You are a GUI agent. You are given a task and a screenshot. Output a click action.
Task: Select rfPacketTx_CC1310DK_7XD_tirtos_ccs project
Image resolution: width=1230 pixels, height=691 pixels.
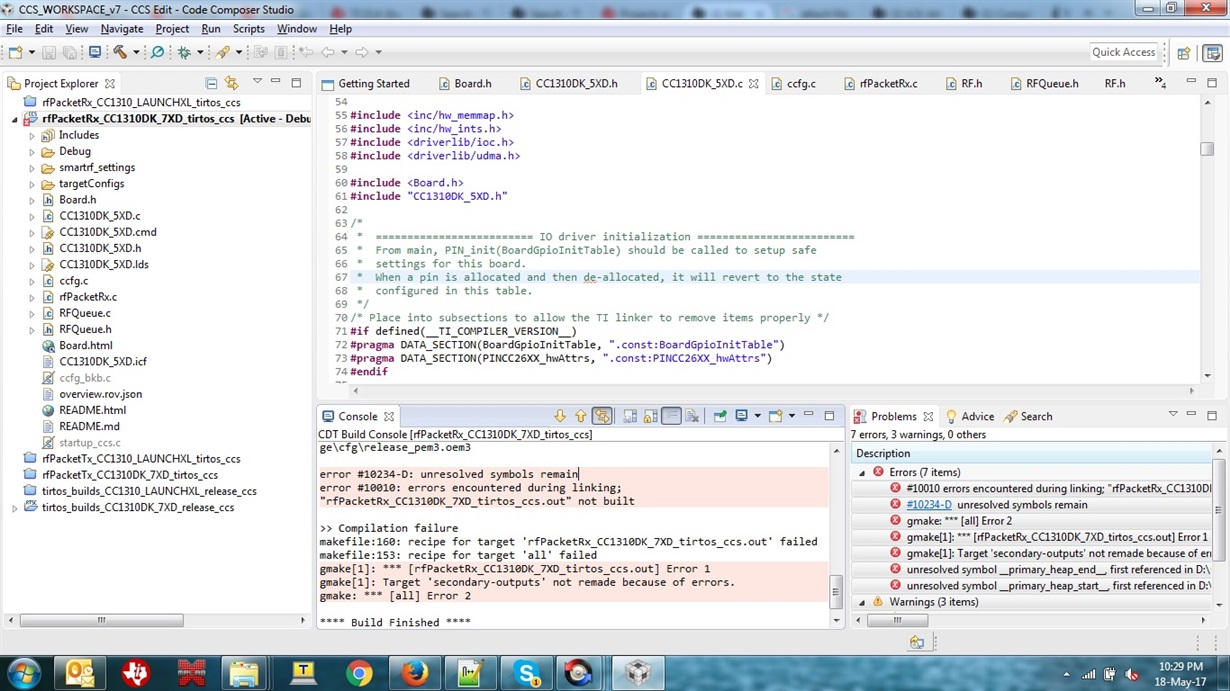click(129, 475)
